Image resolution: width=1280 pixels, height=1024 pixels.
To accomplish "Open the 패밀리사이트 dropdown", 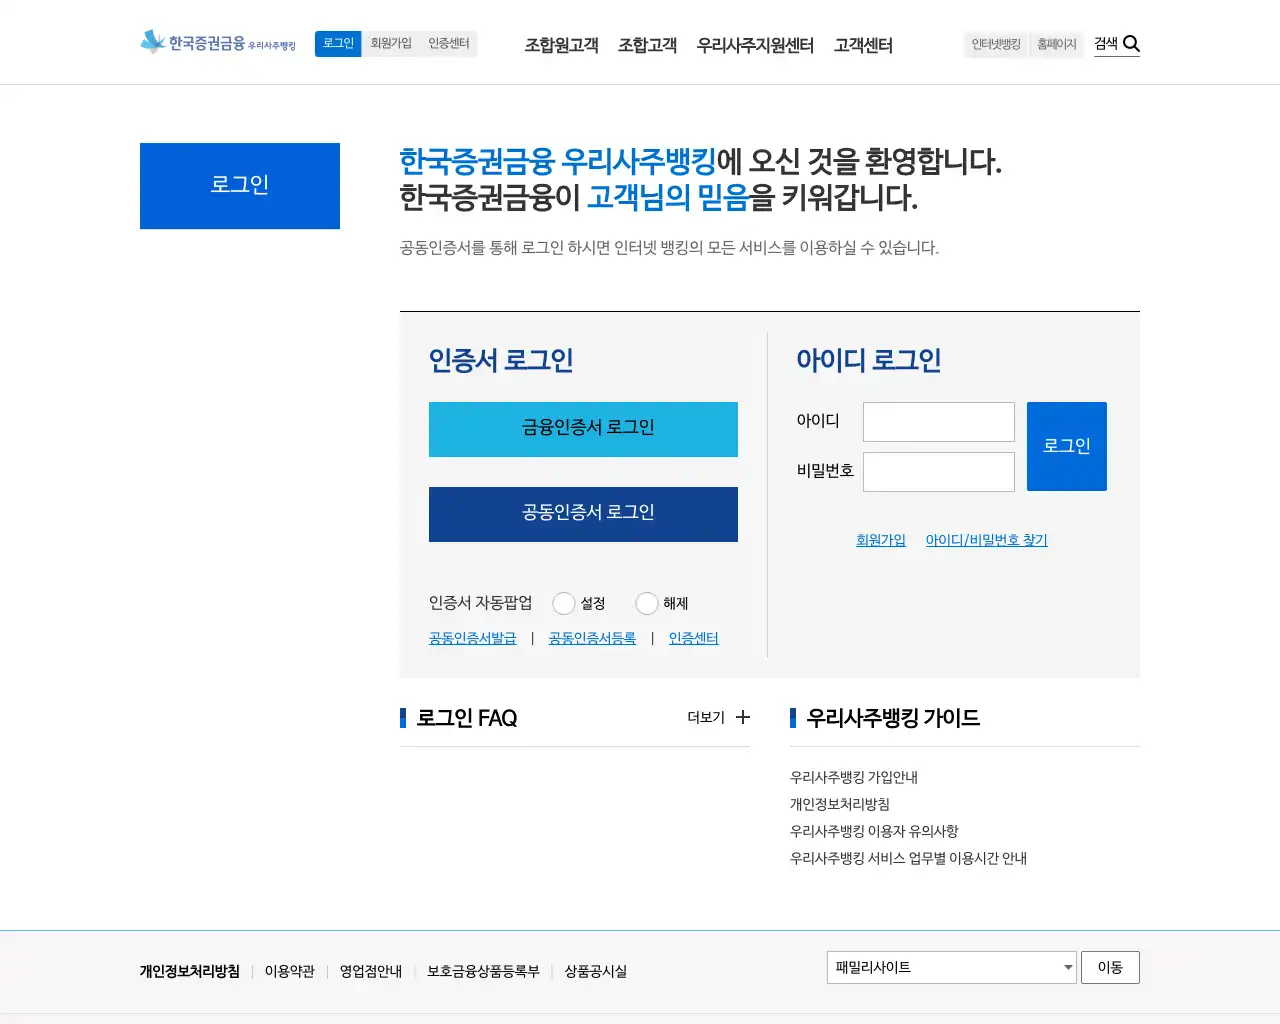I will (952, 967).
